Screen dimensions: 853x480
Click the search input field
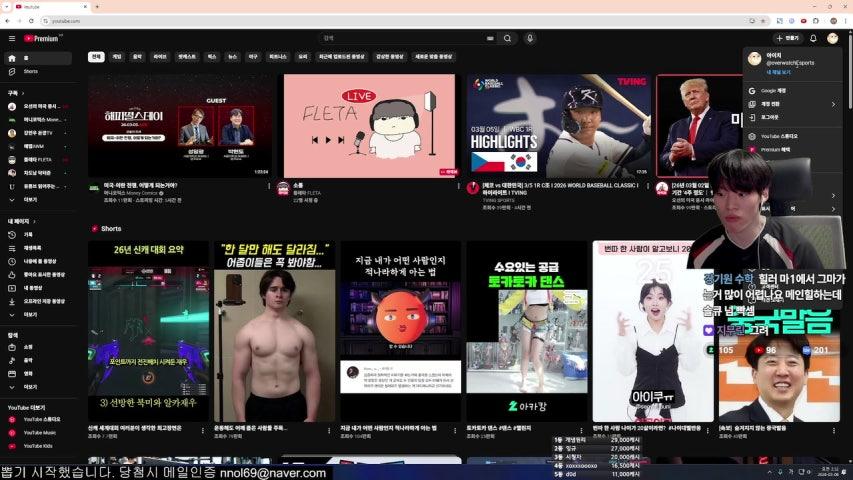click(x=400, y=39)
